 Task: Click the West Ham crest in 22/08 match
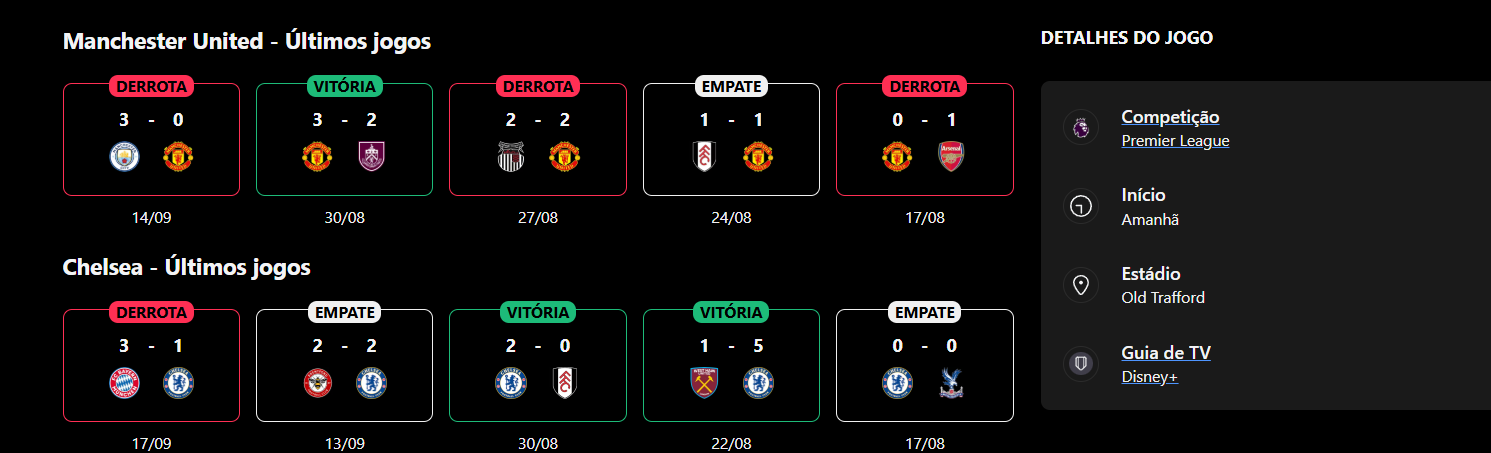coord(705,383)
